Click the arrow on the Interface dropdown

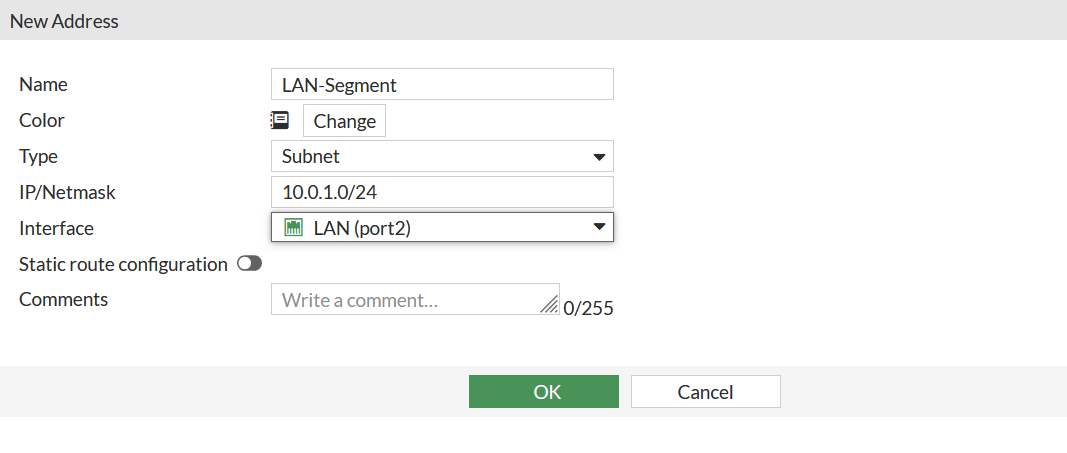(599, 227)
